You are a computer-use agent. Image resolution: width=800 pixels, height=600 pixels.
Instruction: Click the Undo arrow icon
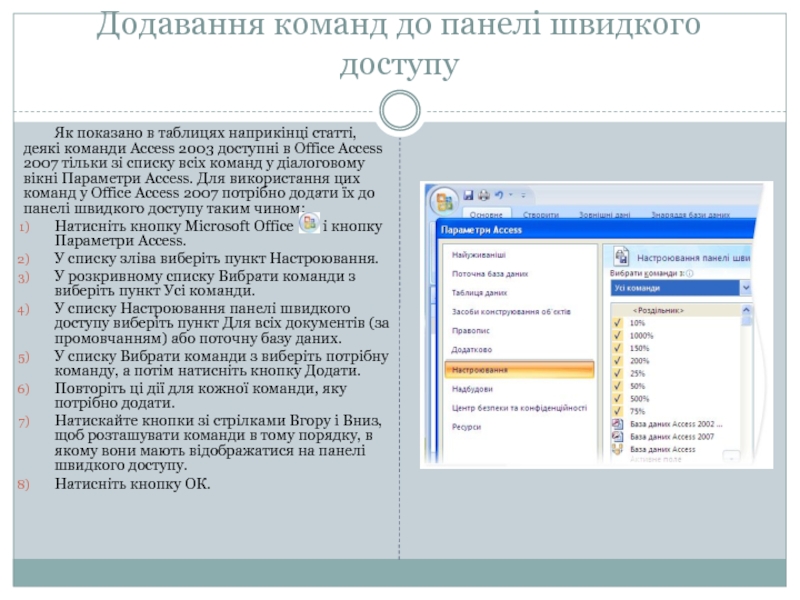[499, 194]
